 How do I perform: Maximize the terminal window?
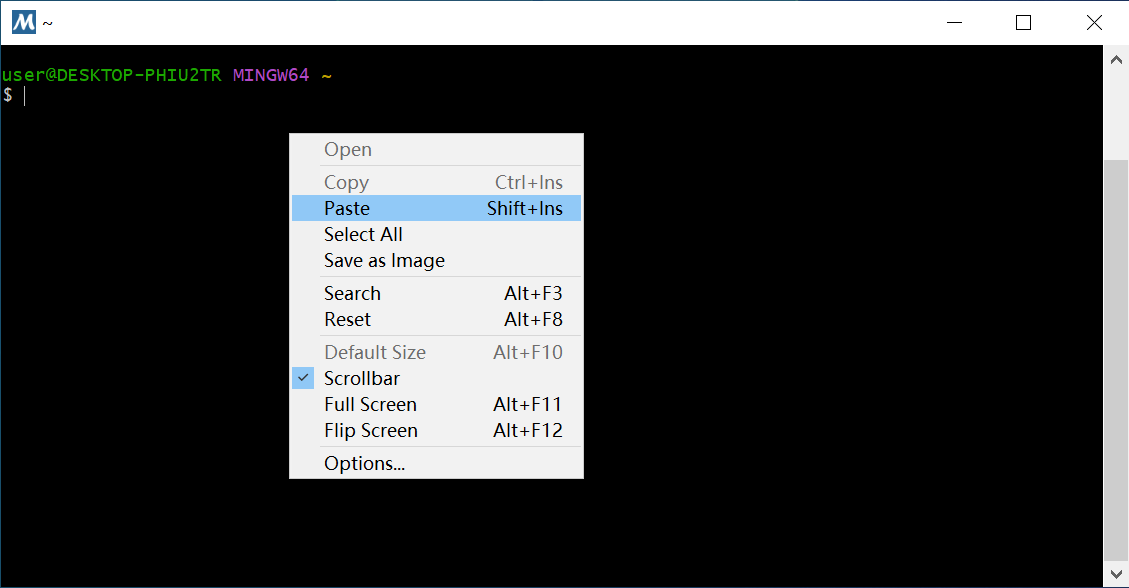pyautogui.click(x=1023, y=22)
